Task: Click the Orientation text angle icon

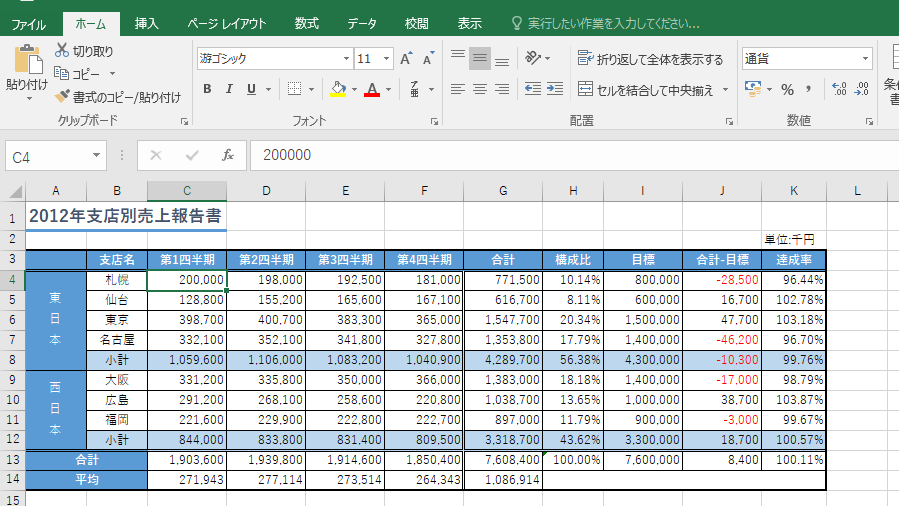Action: tap(533, 58)
